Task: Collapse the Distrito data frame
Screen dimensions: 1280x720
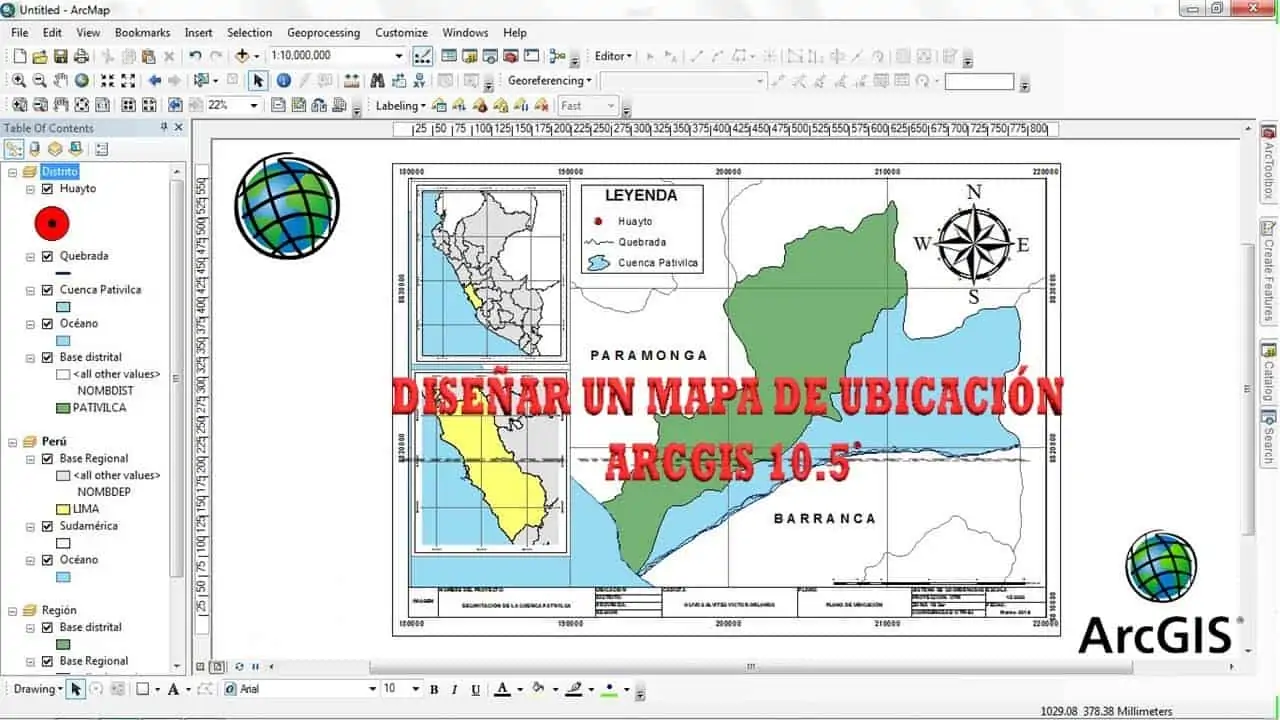Action: [12, 172]
